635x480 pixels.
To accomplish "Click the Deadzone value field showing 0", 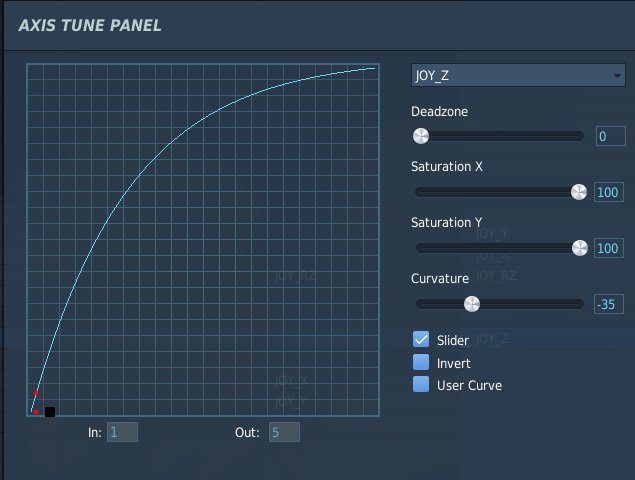I will tap(611, 136).
